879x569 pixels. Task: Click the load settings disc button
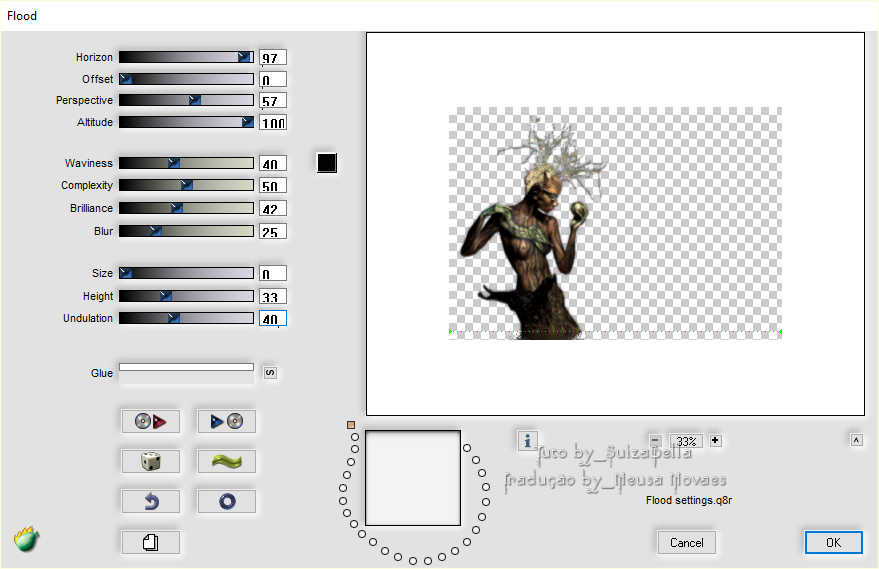point(150,421)
